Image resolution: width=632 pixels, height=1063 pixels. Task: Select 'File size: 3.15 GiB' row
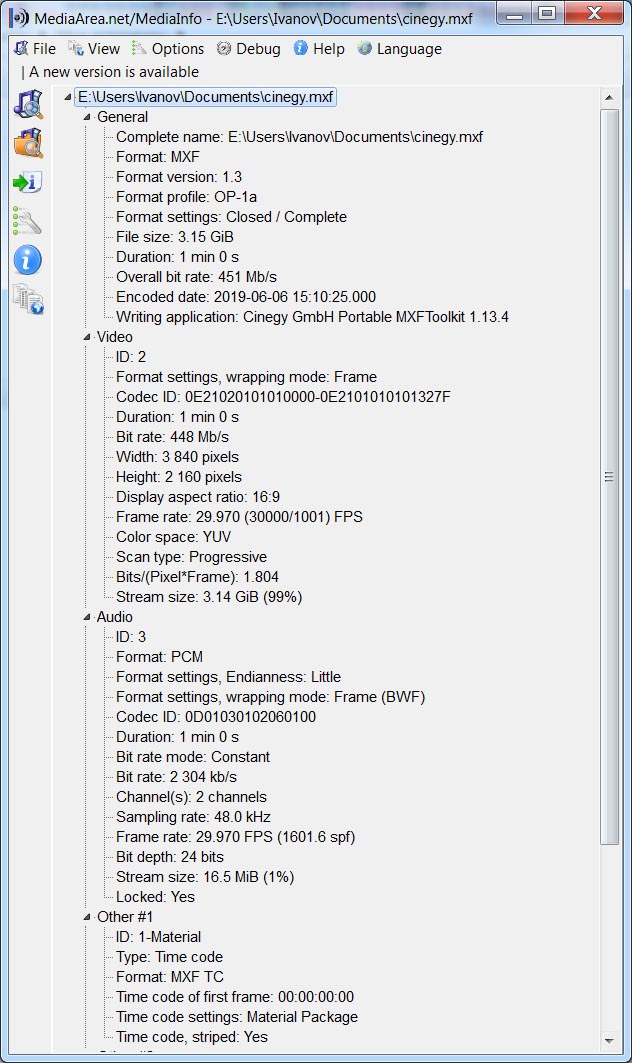tap(175, 237)
